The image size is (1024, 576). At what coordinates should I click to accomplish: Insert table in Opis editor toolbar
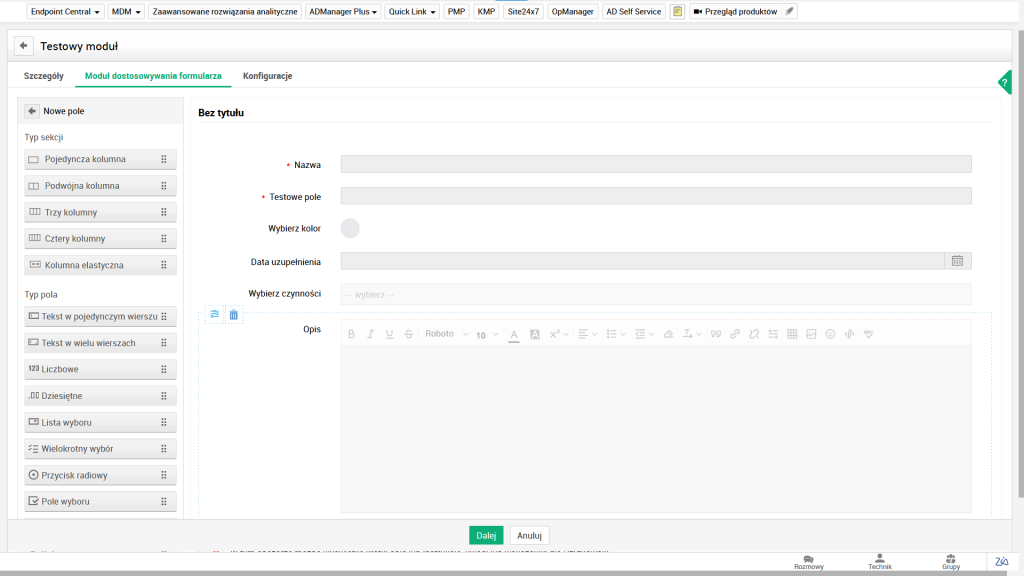click(792, 334)
